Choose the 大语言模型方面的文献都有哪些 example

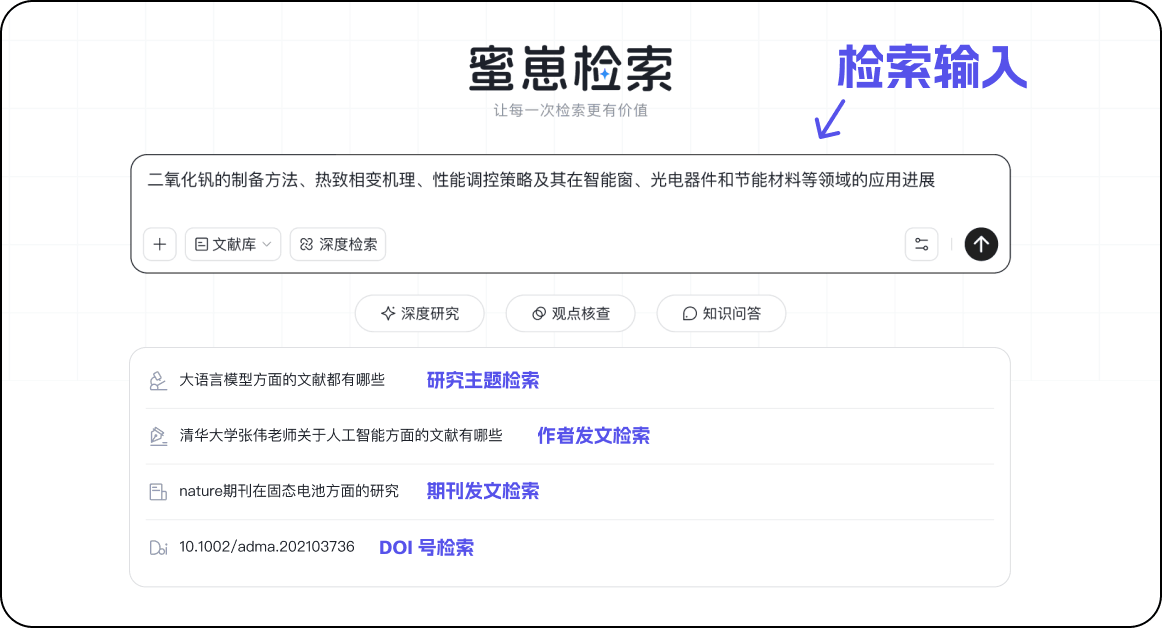coord(282,380)
